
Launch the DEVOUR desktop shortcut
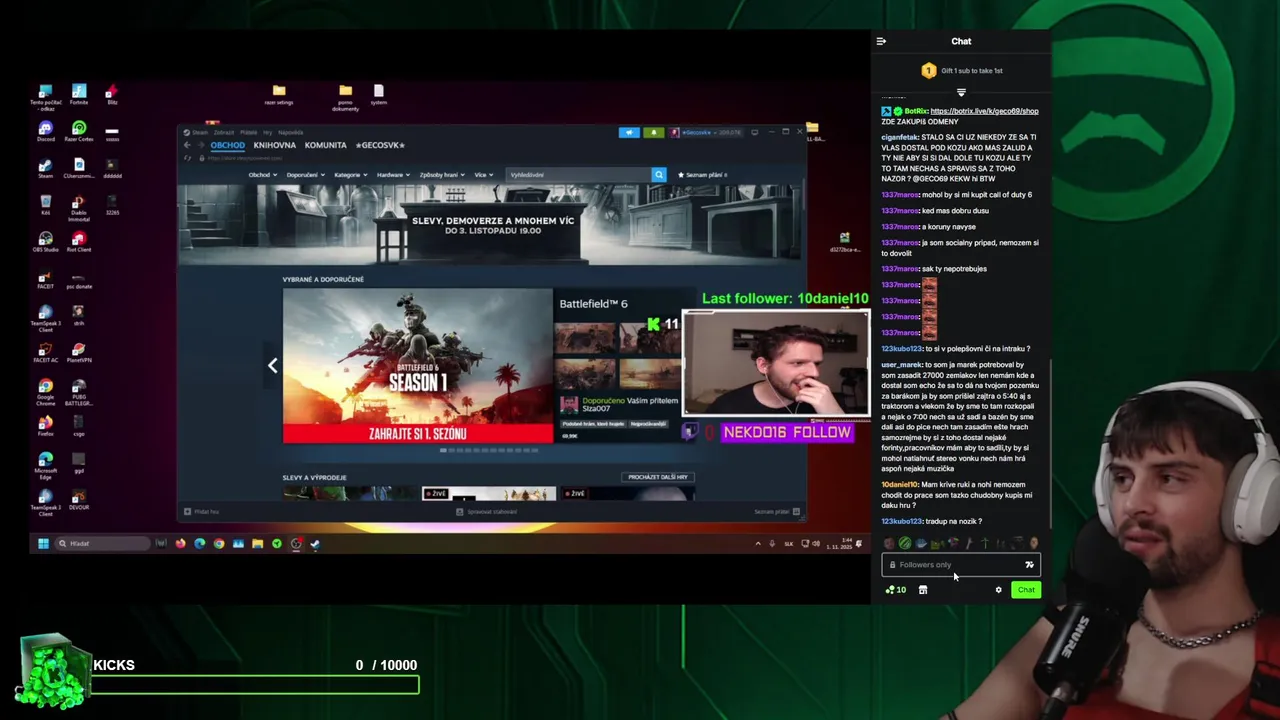click(x=79, y=501)
